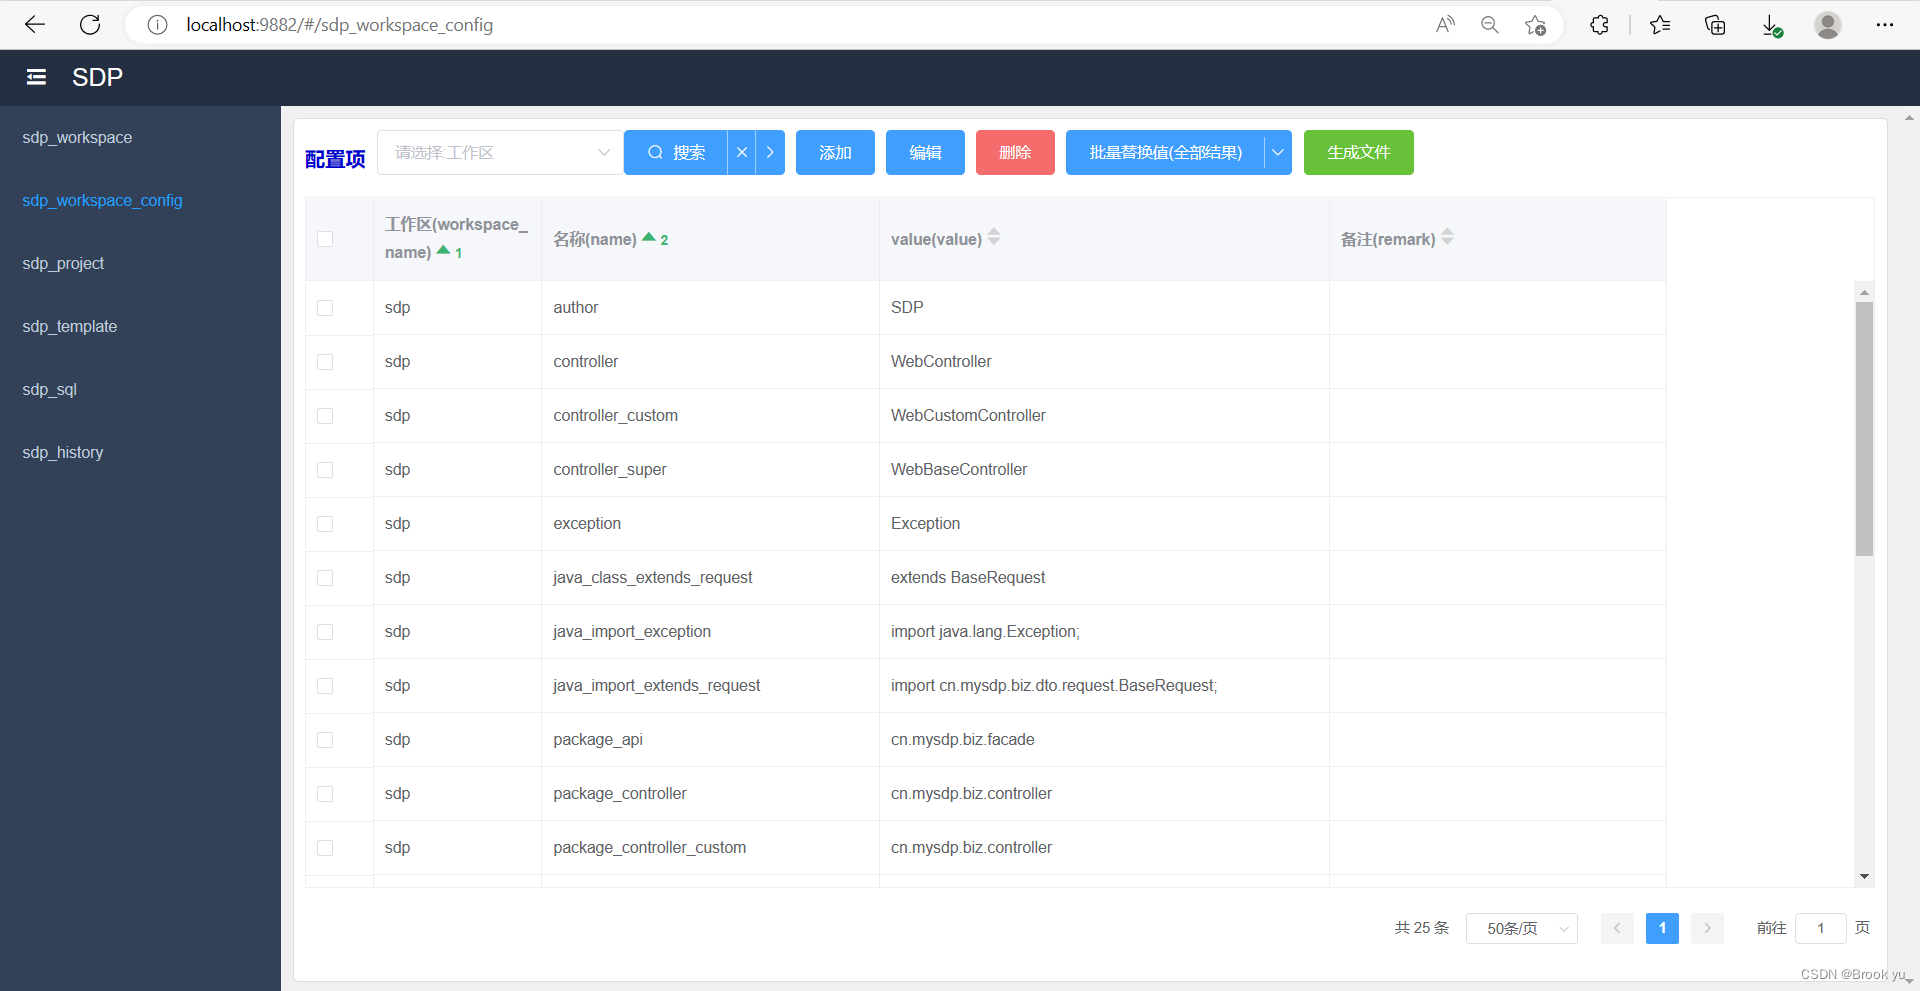Click the cn.mysdp.biz.facade value cell

(x=1104, y=740)
